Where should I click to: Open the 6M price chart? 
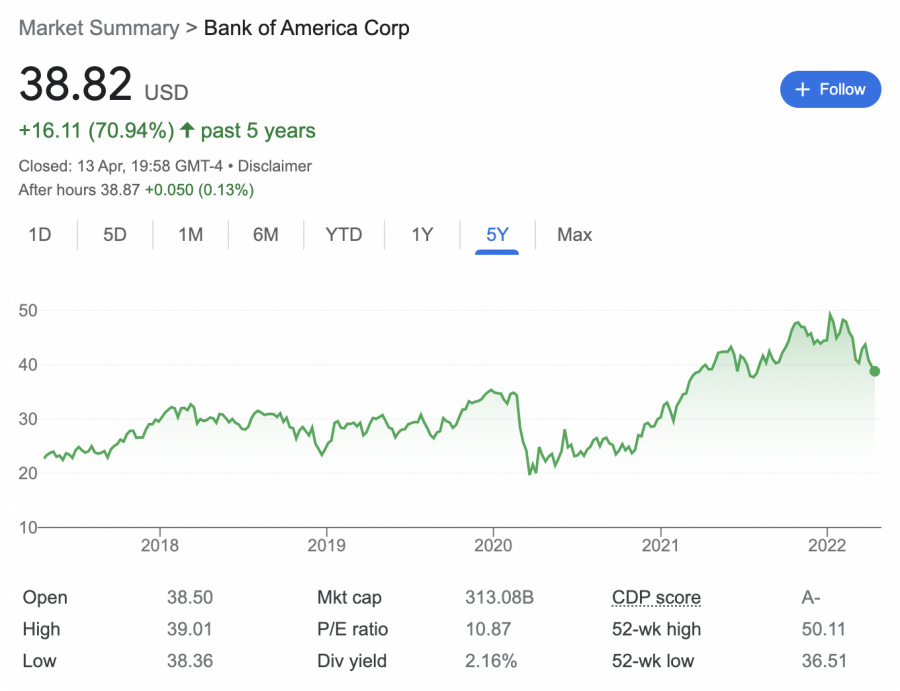click(266, 234)
